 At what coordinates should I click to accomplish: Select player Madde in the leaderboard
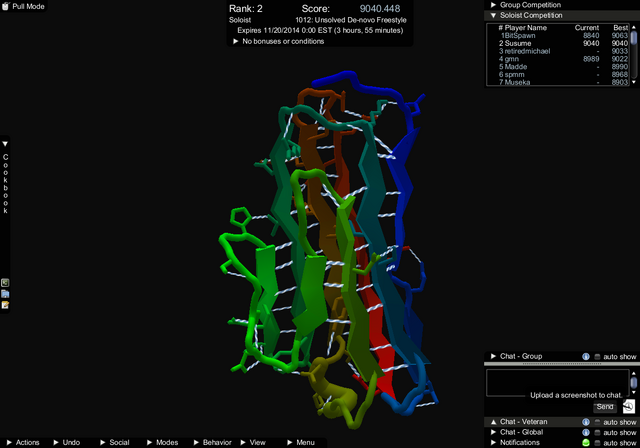pos(563,67)
